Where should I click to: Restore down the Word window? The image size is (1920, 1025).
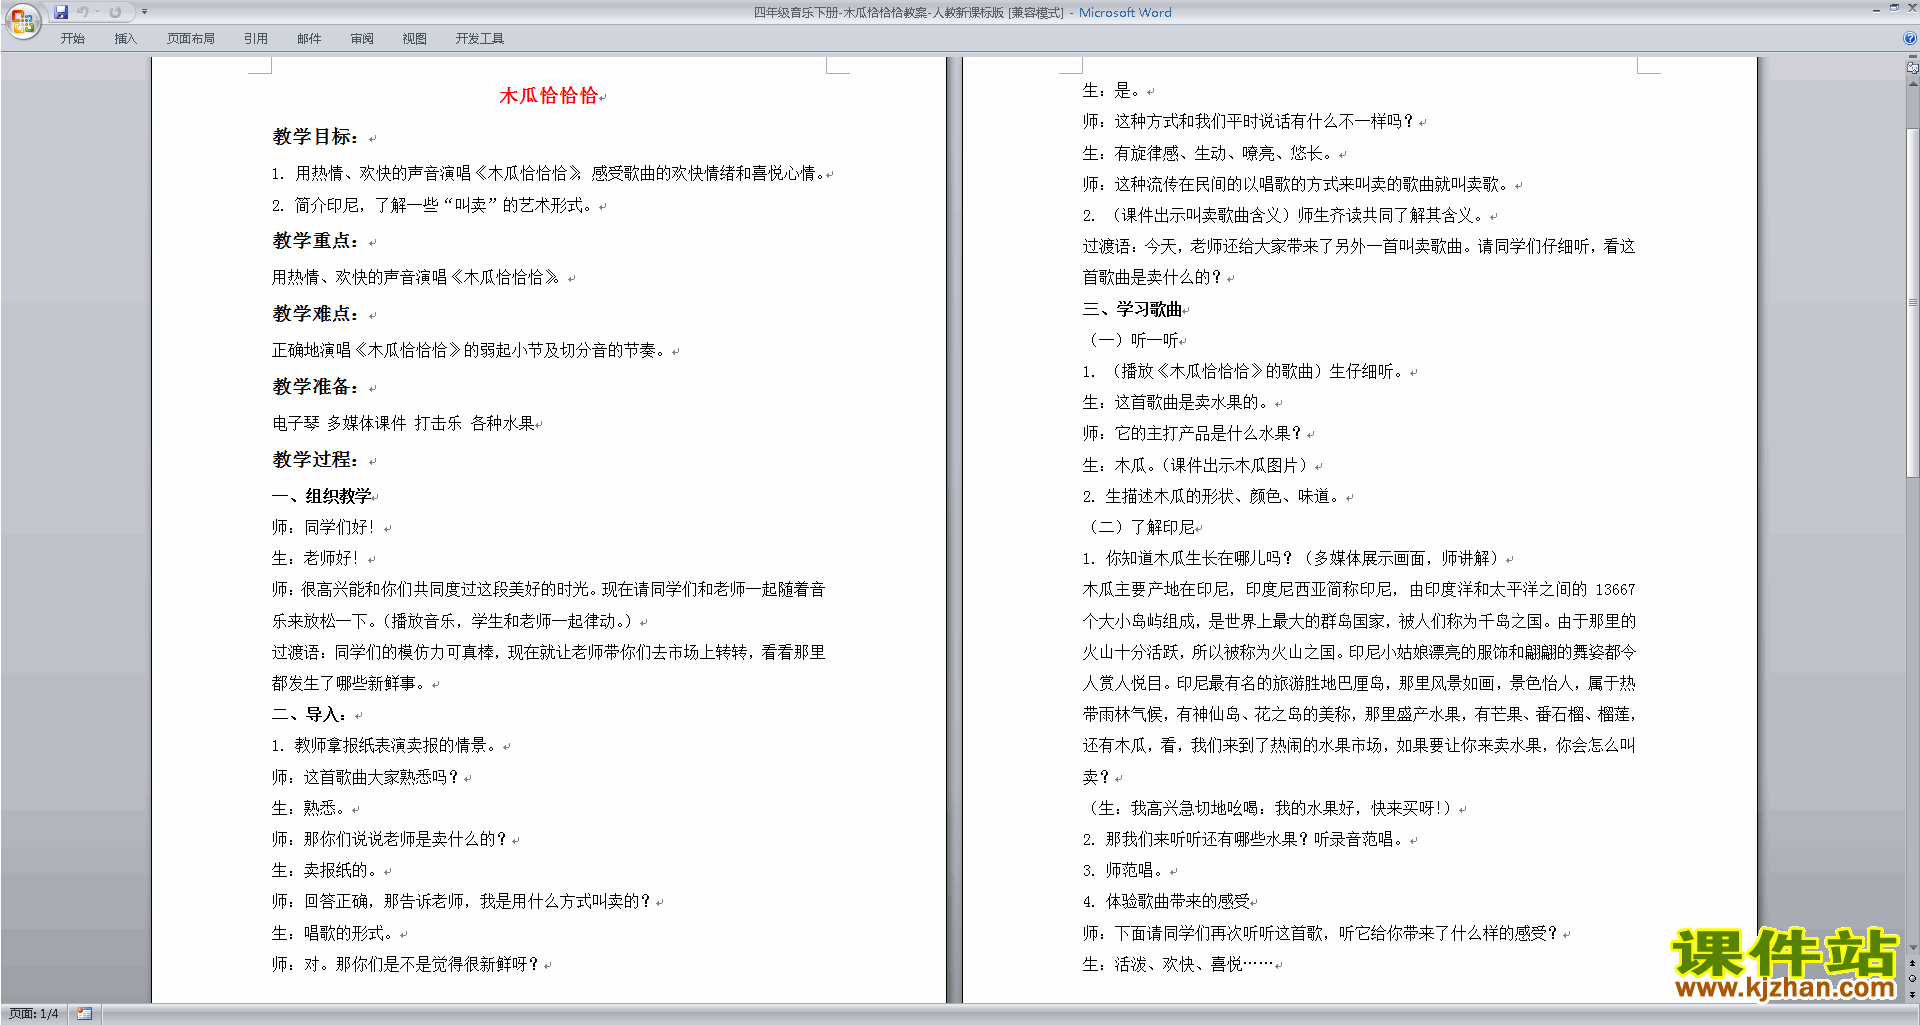point(1894,8)
